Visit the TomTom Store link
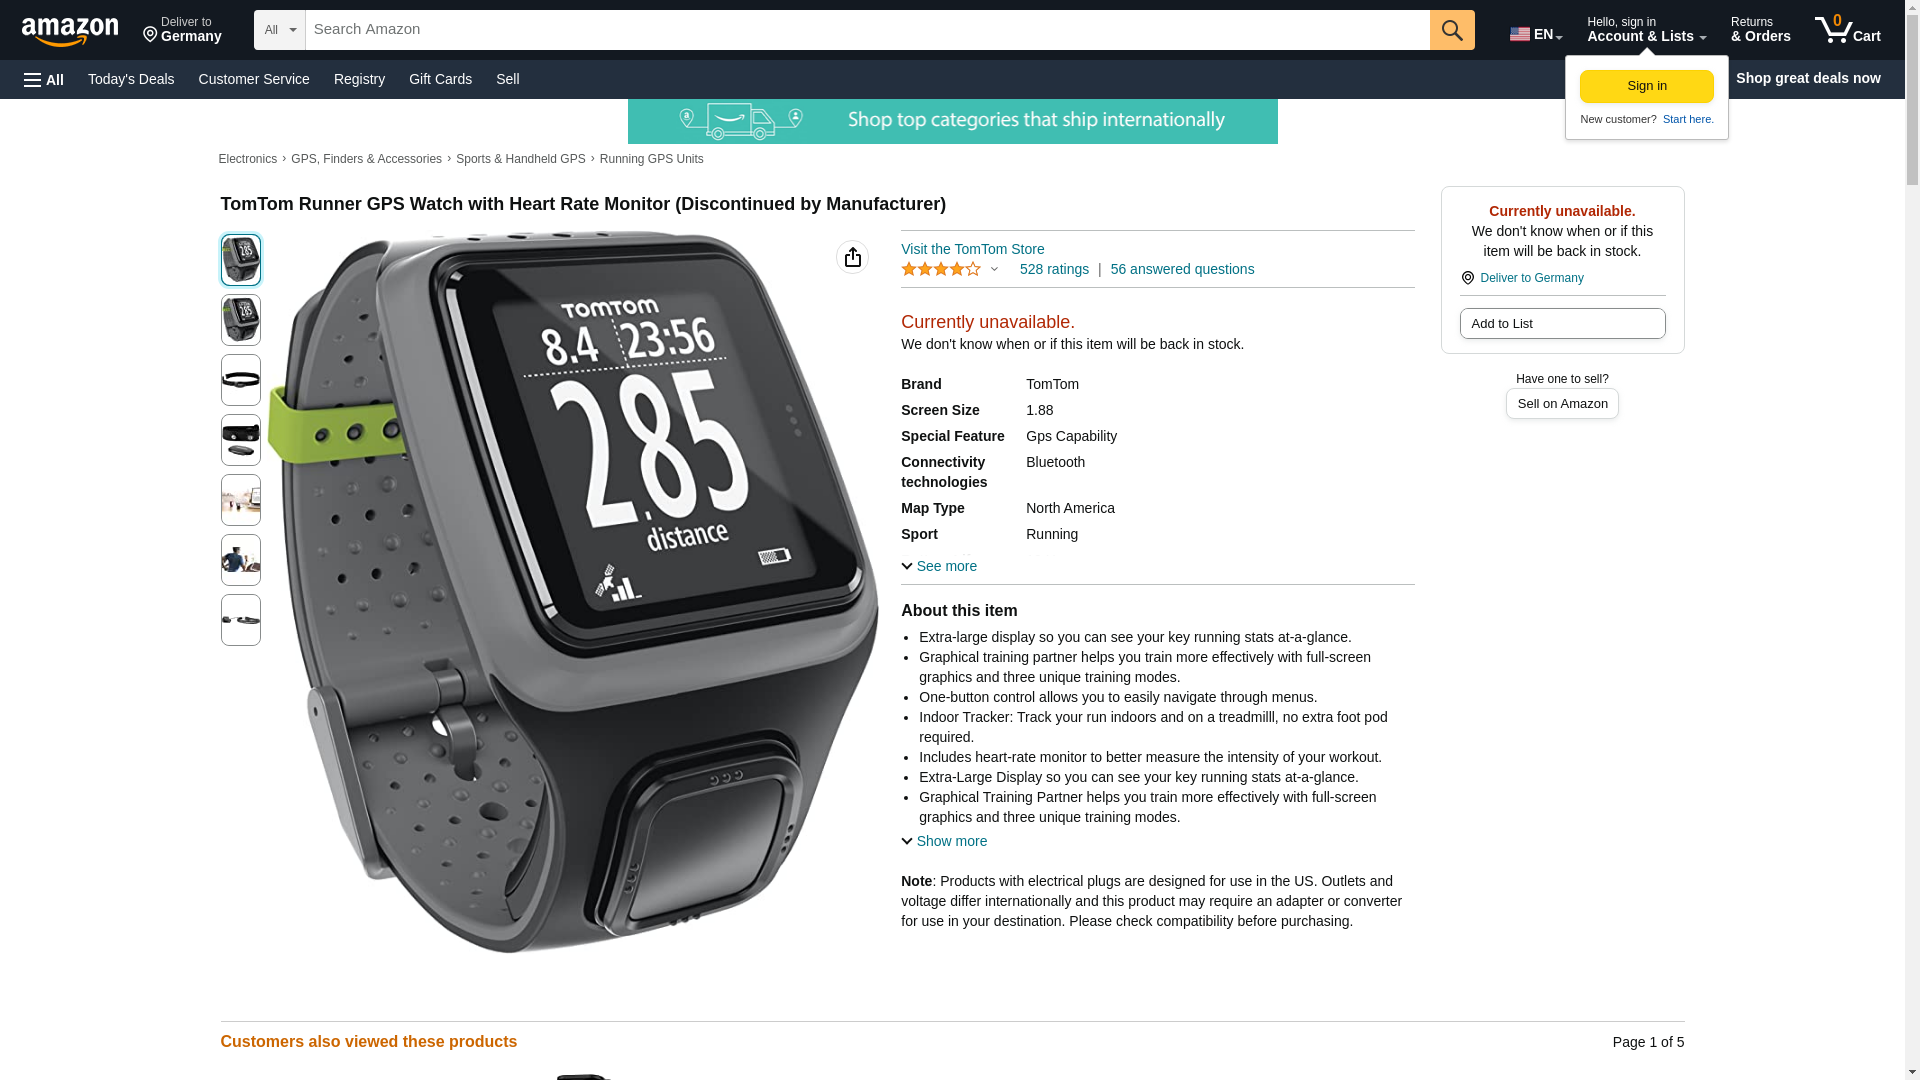1920x1080 pixels. (972, 249)
